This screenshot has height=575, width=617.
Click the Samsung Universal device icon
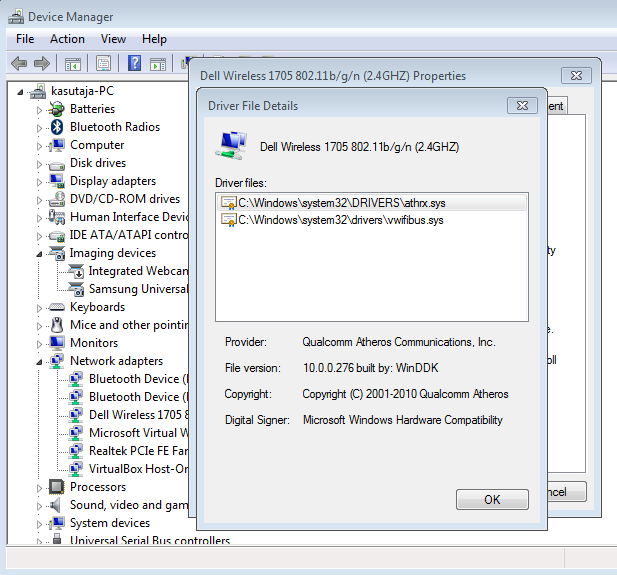pos(76,289)
